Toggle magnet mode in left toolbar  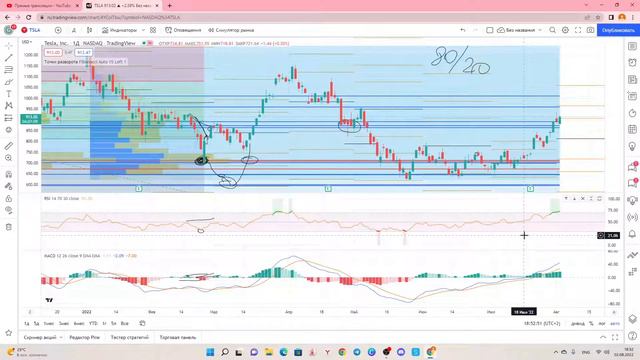click(9, 174)
